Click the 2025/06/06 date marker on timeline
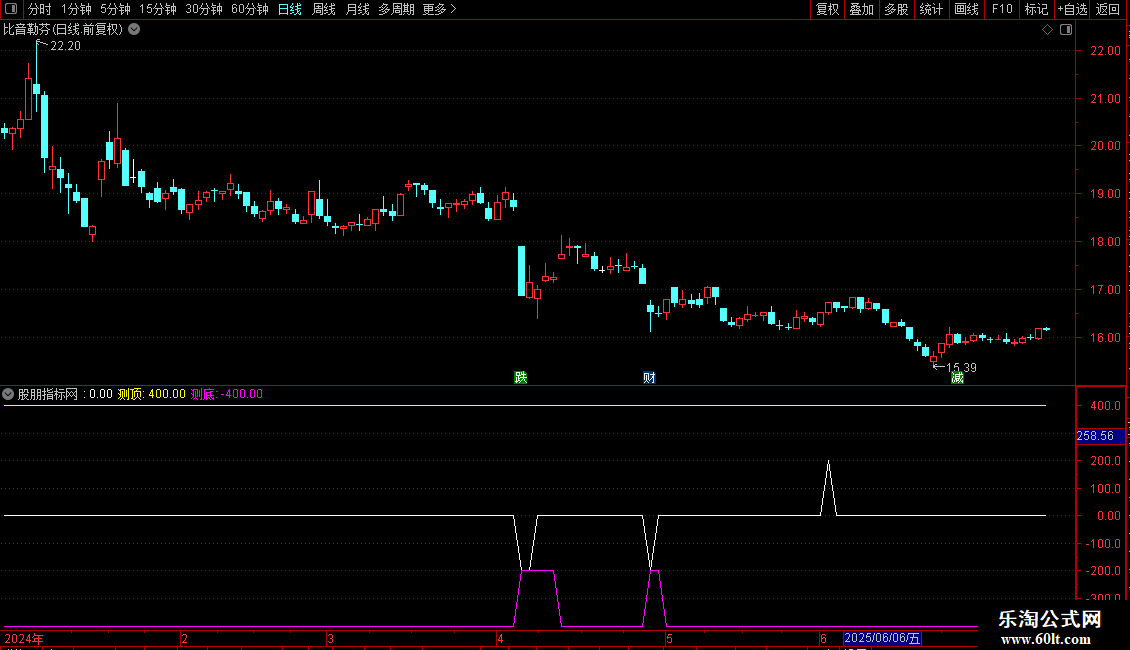This screenshot has height=650, width=1130. click(x=883, y=638)
